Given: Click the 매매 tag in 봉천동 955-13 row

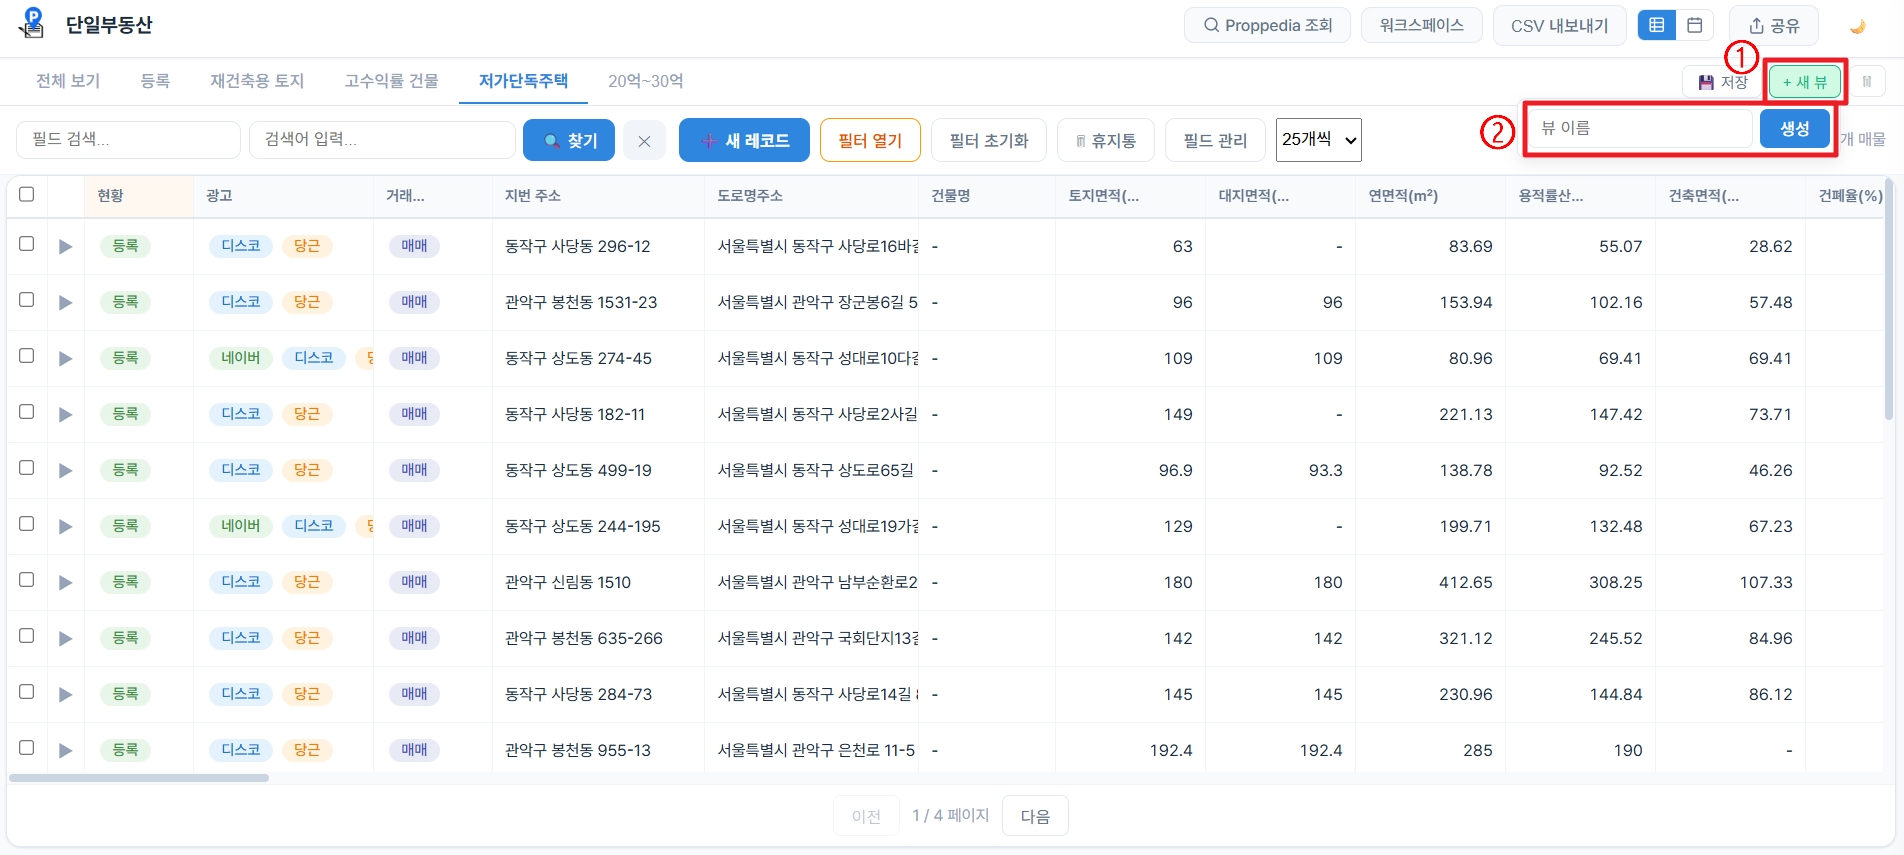Looking at the screenshot, I should tap(414, 750).
